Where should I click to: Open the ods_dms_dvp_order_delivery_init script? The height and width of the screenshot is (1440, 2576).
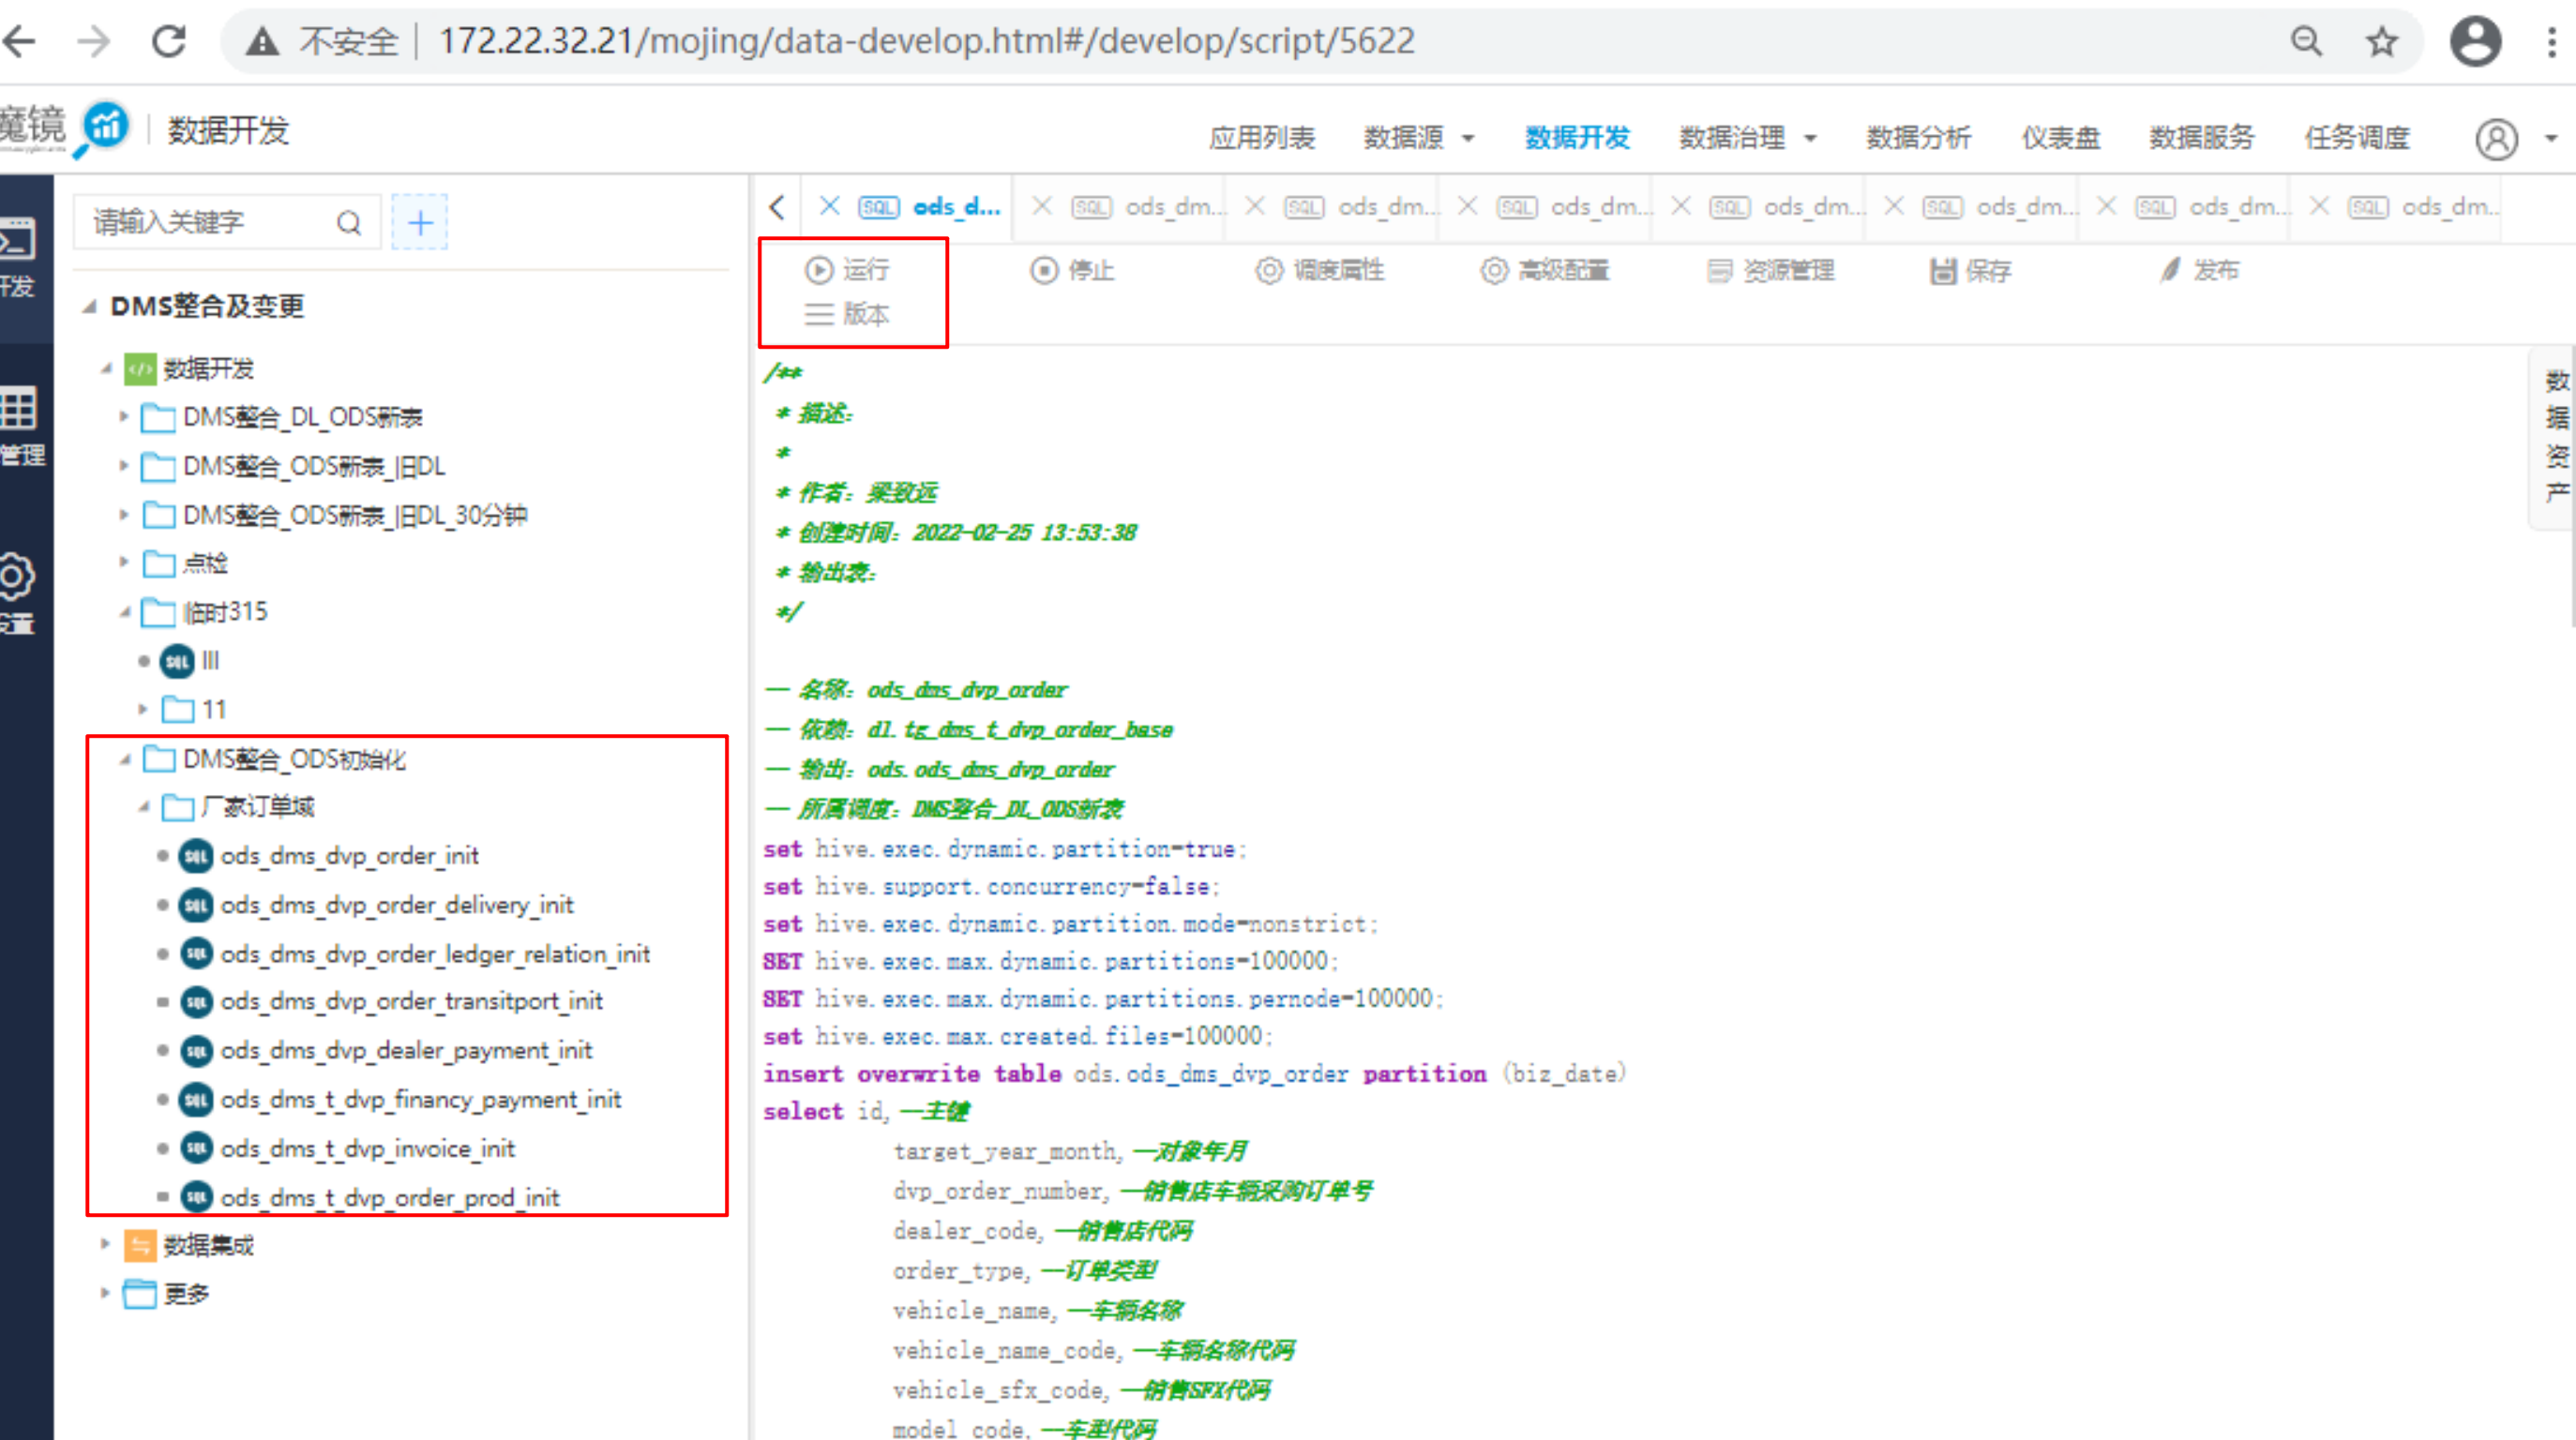[397, 905]
